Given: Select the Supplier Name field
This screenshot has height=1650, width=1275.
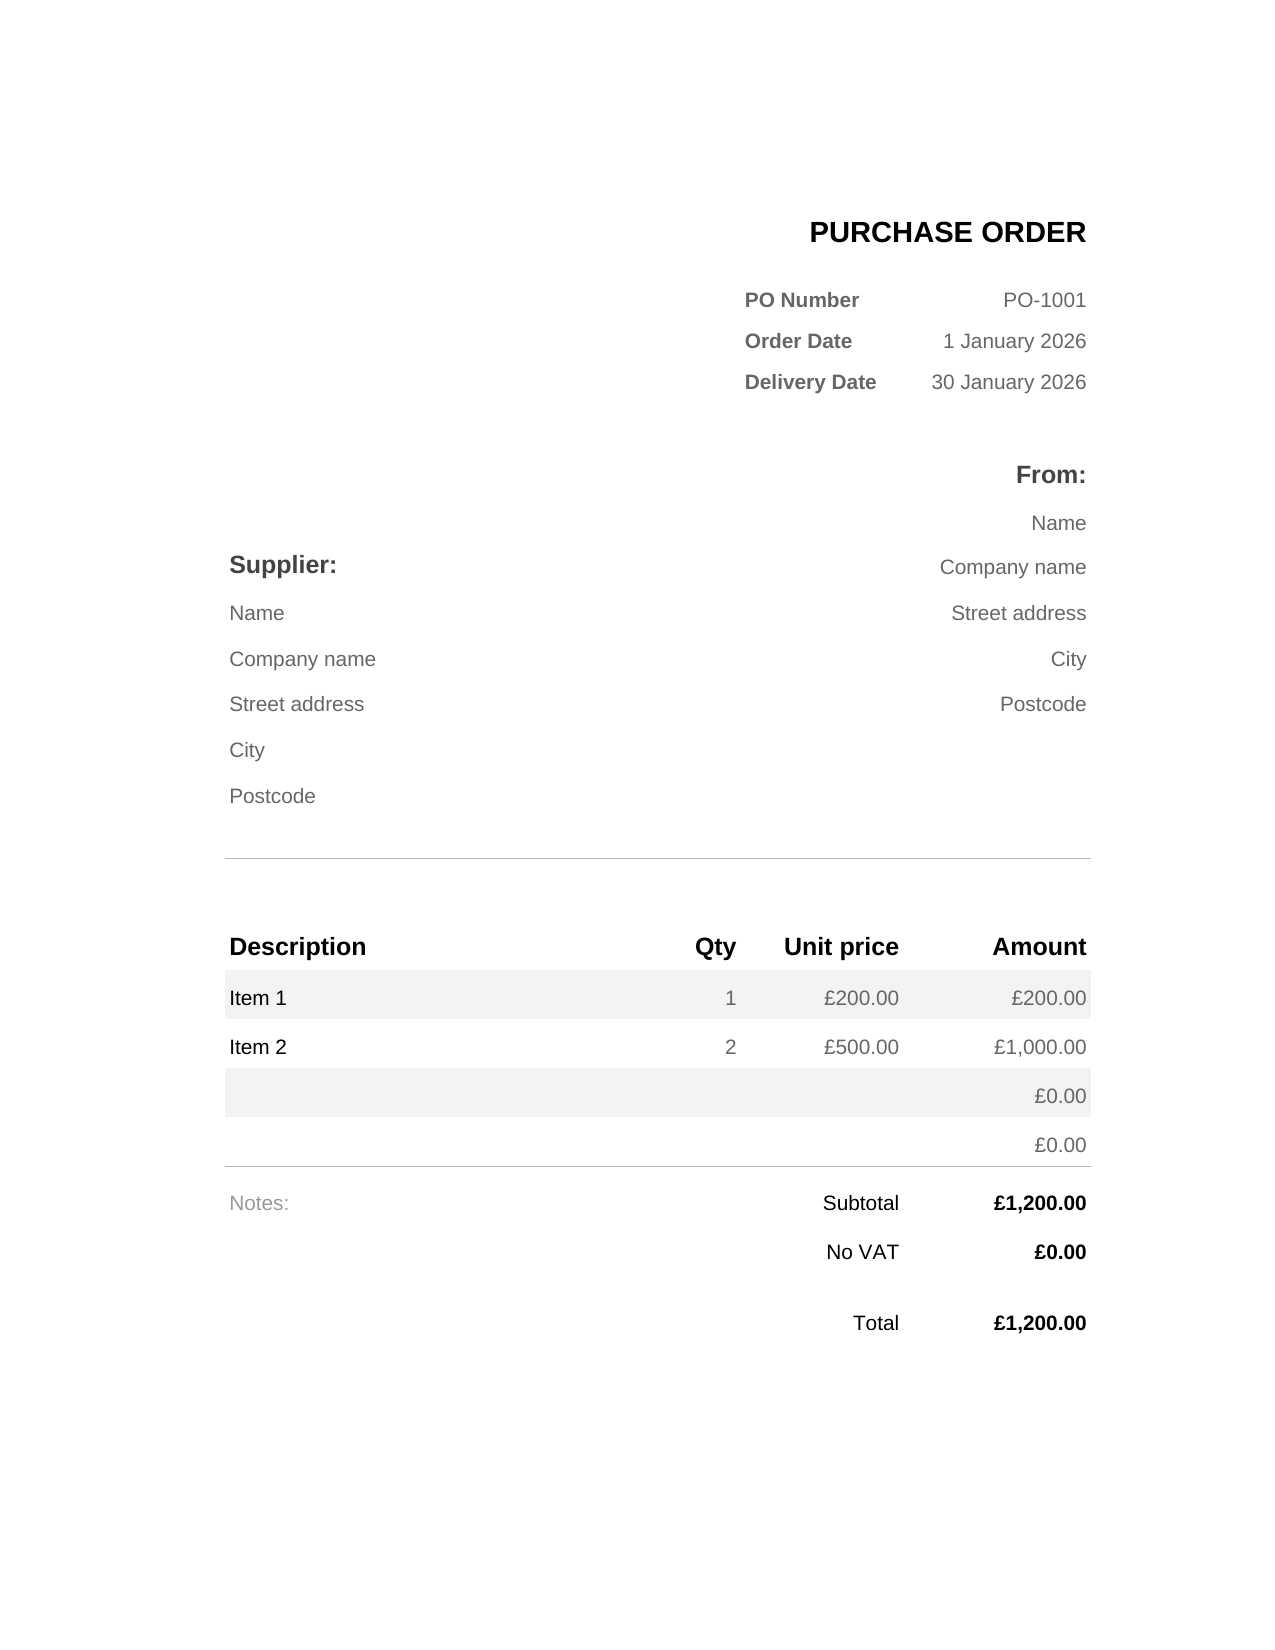Looking at the screenshot, I should [x=257, y=613].
